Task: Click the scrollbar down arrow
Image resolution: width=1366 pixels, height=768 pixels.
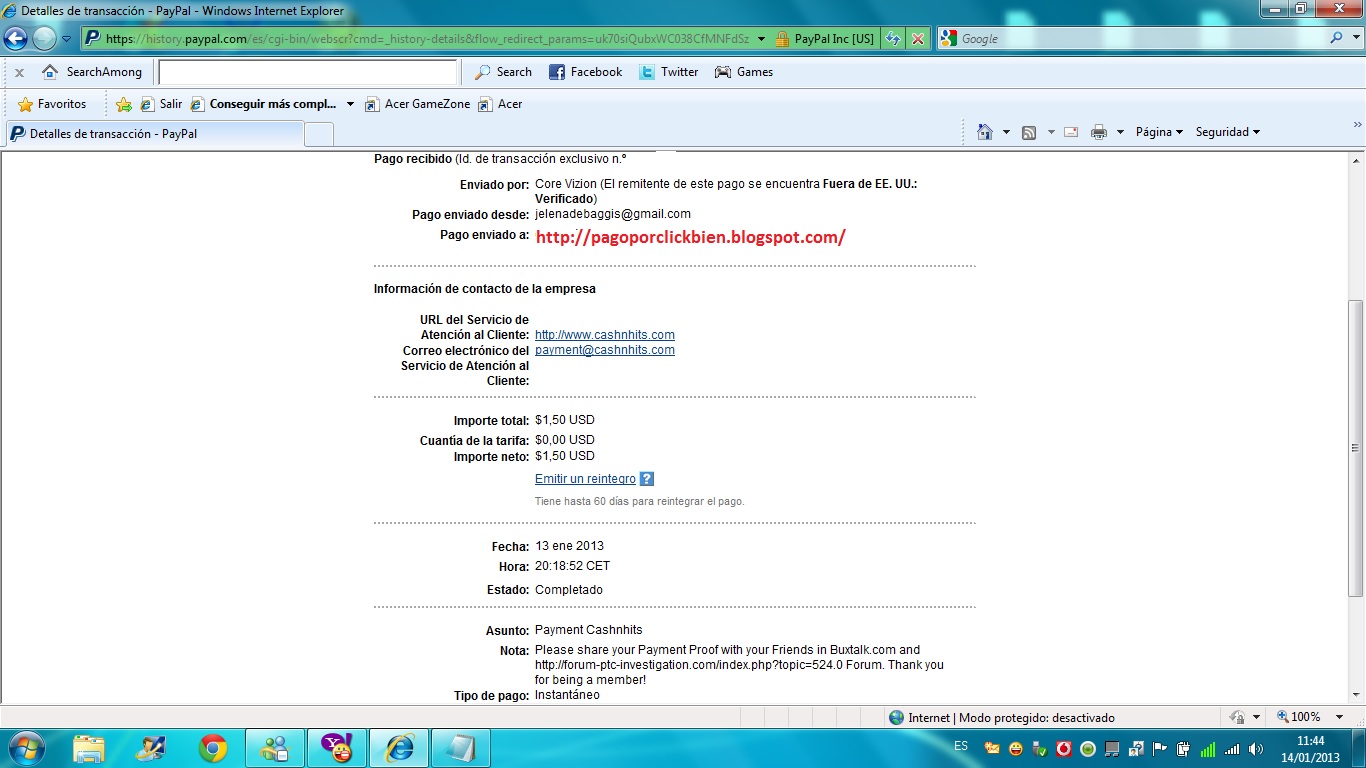Action: (x=1356, y=695)
